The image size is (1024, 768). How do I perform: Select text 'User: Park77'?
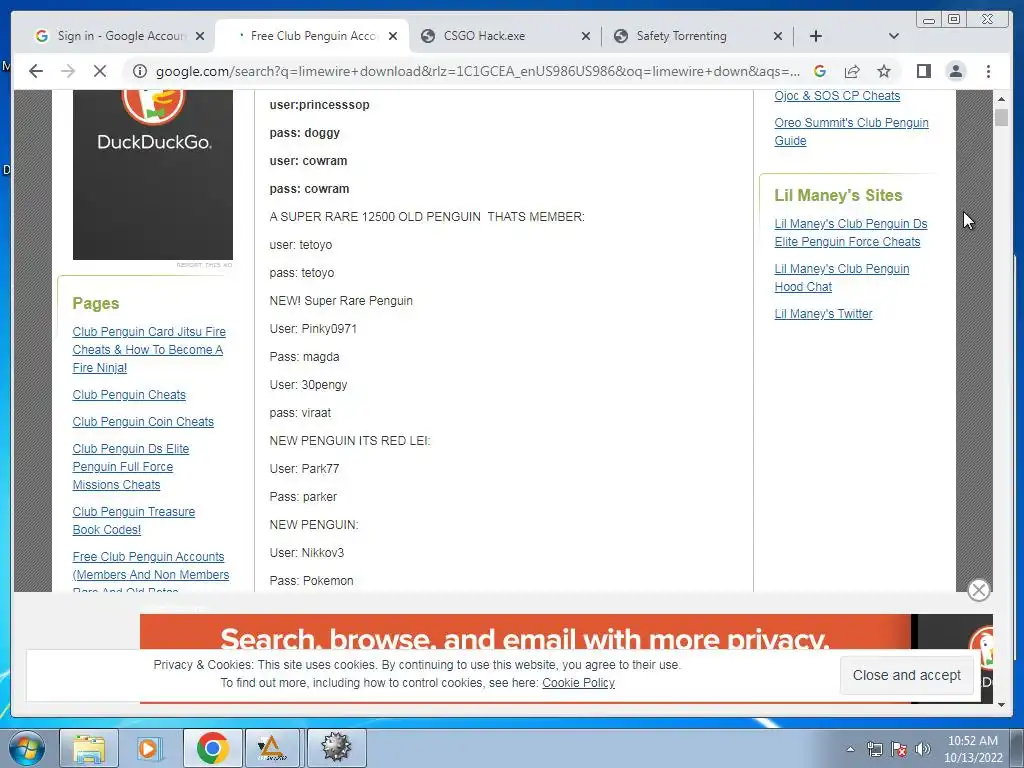coord(304,468)
